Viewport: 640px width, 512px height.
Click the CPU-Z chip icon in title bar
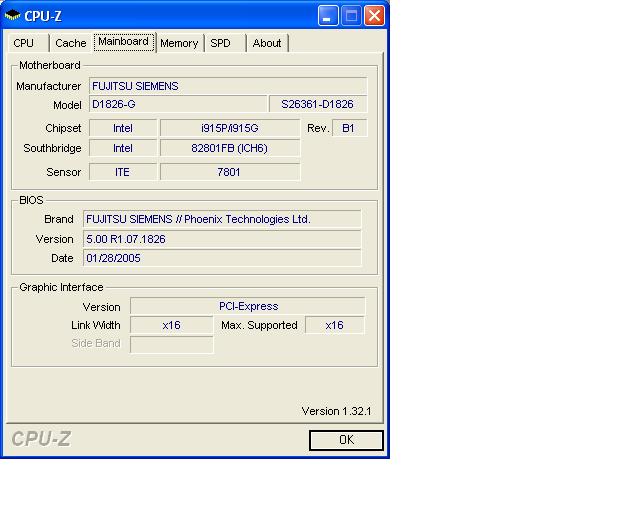pyautogui.click(x=12, y=16)
